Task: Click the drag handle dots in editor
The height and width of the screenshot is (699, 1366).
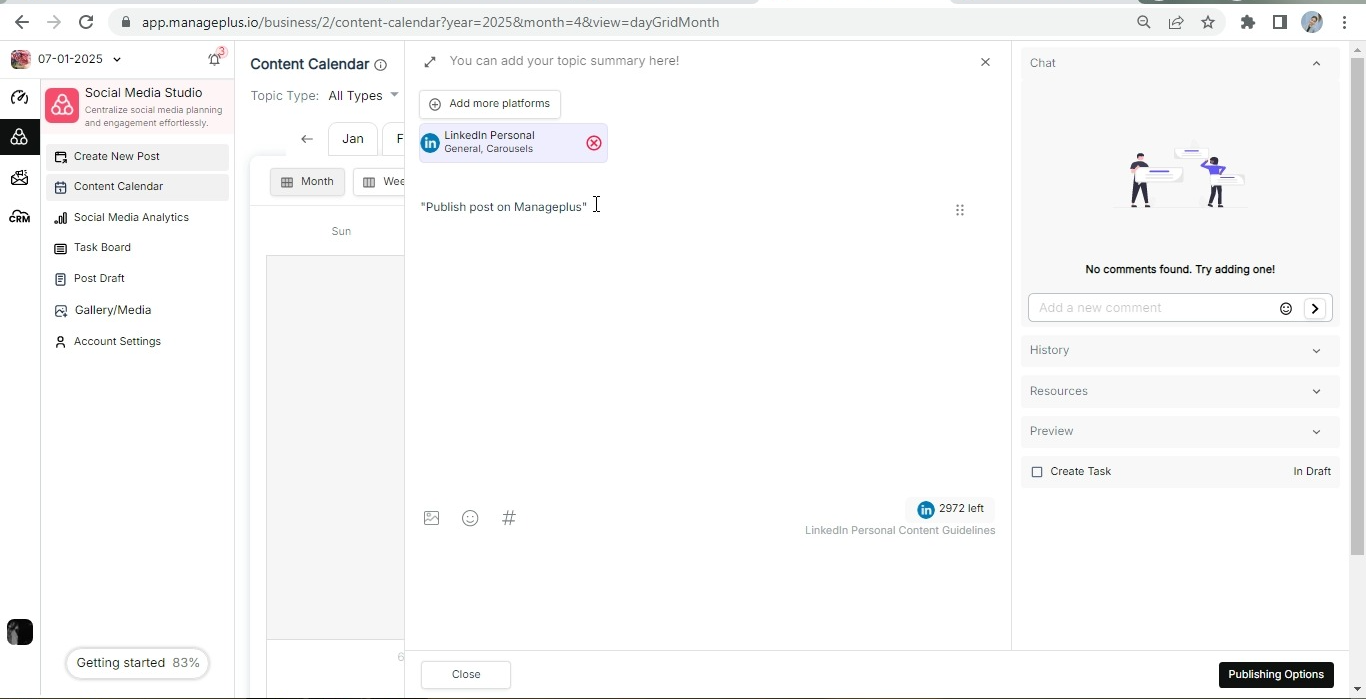Action: coord(960,210)
